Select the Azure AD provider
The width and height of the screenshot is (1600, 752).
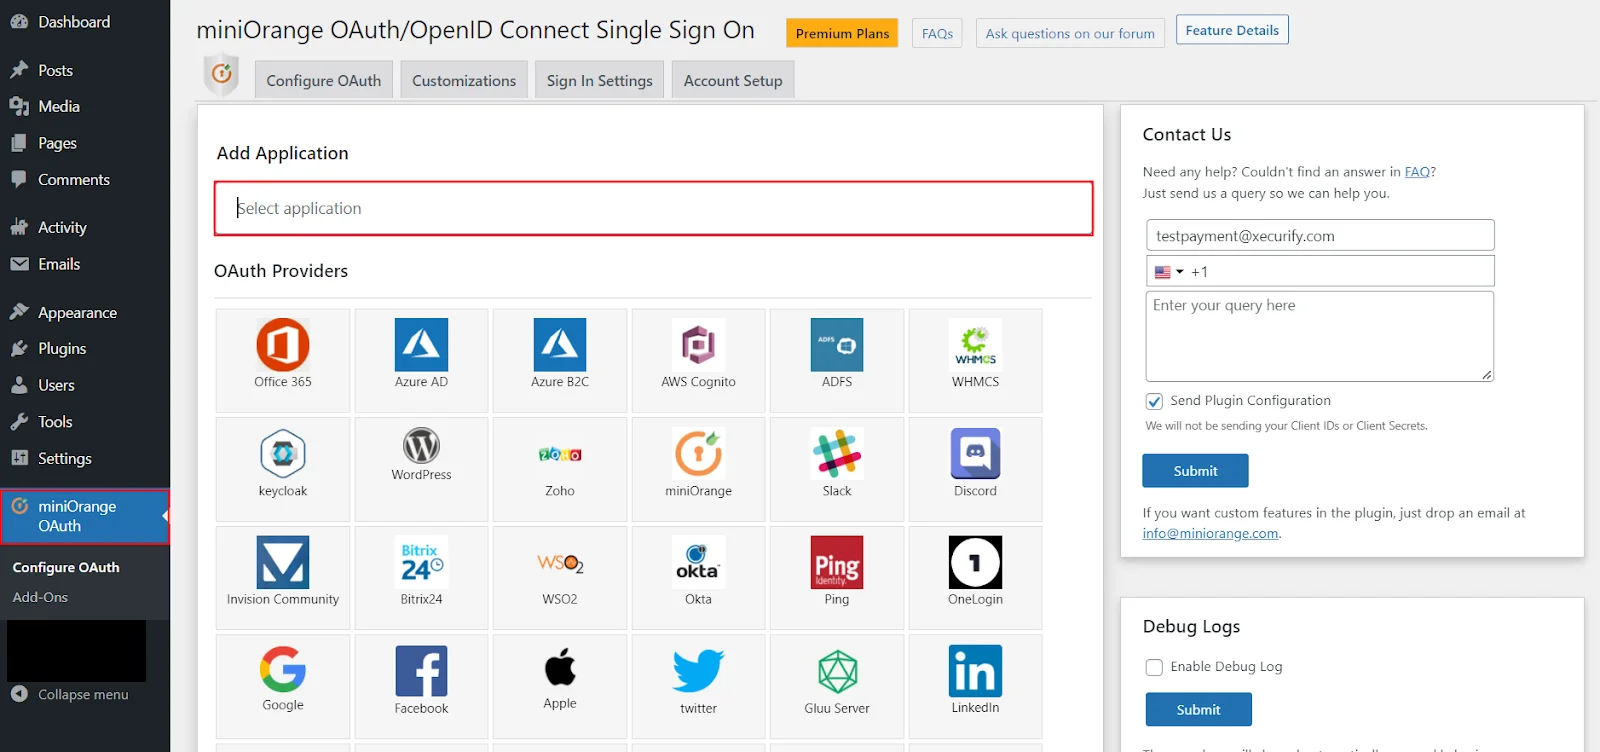[x=421, y=345]
